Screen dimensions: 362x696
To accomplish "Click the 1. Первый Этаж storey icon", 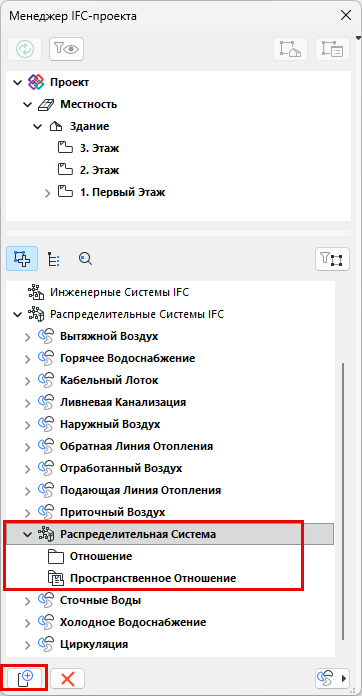I will [65, 192].
